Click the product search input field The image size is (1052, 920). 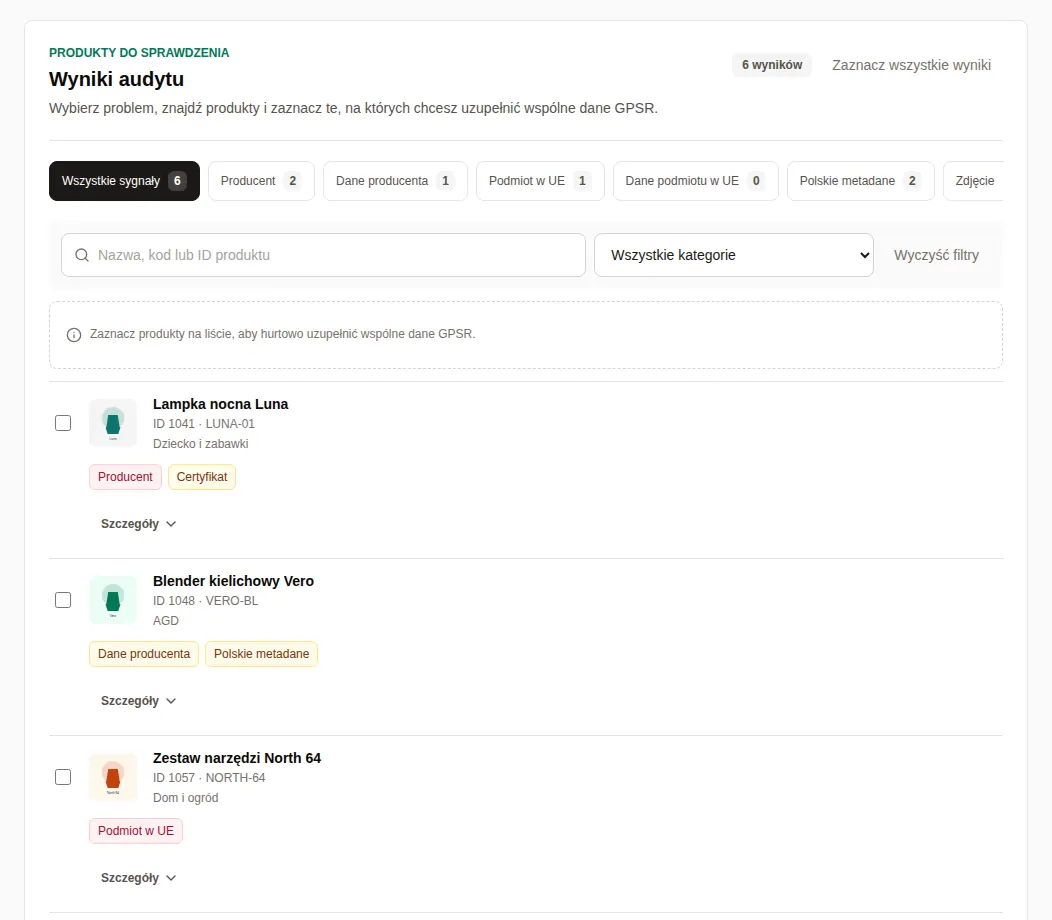pyautogui.click(x=323, y=255)
